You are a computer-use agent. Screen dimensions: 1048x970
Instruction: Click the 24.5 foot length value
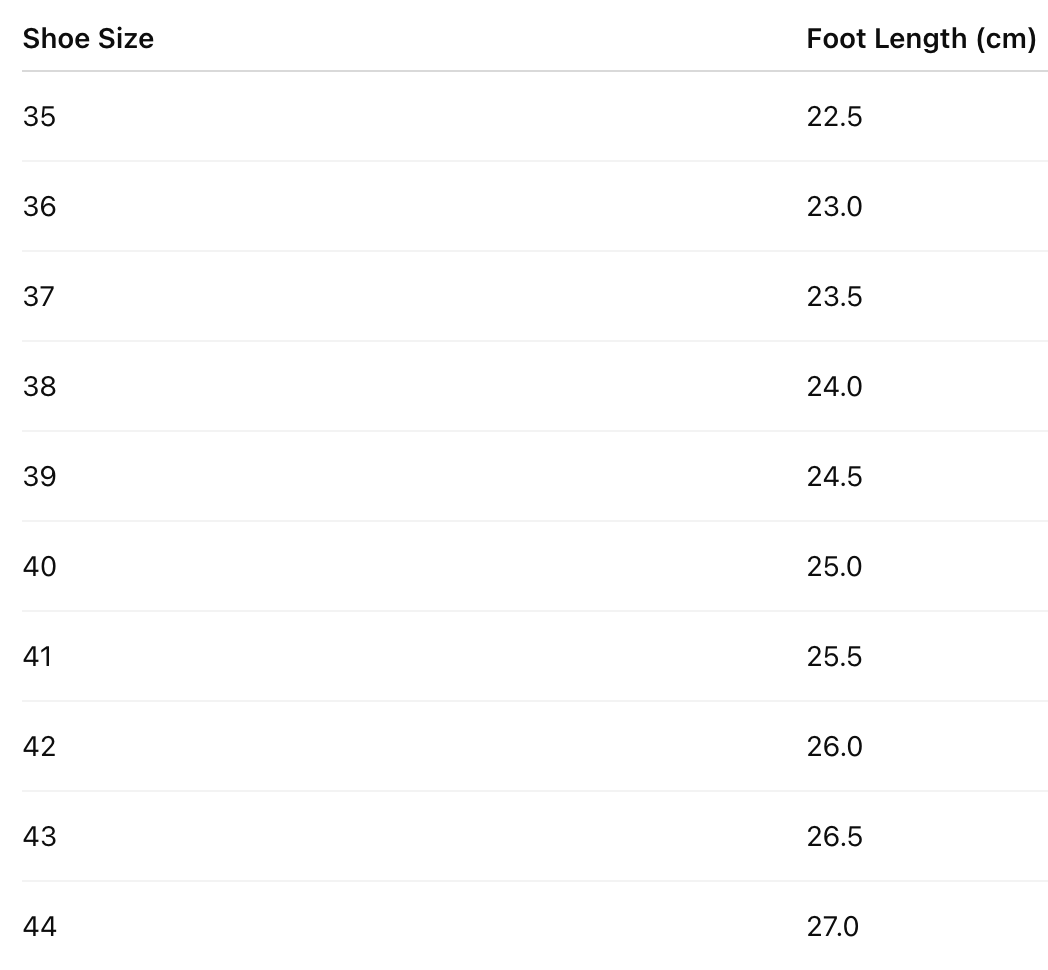(834, 477)
